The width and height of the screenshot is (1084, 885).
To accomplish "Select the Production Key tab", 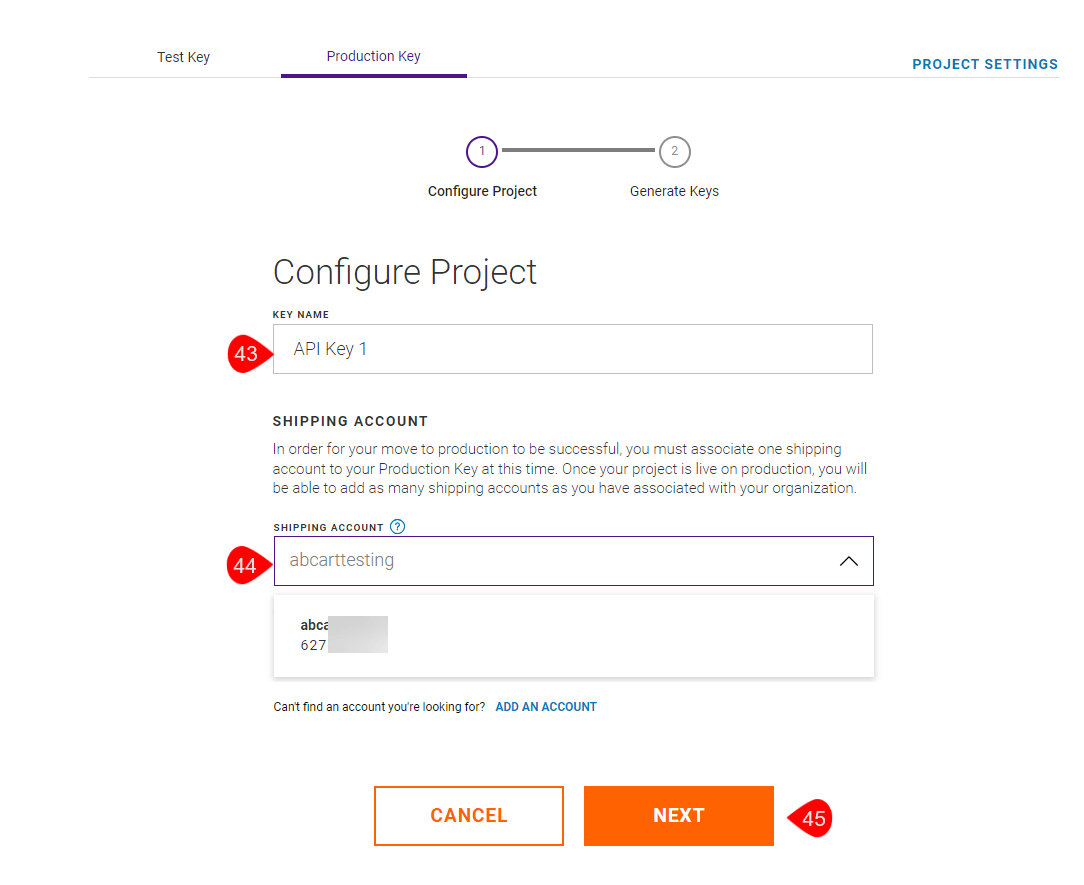I will coord(373,56).
